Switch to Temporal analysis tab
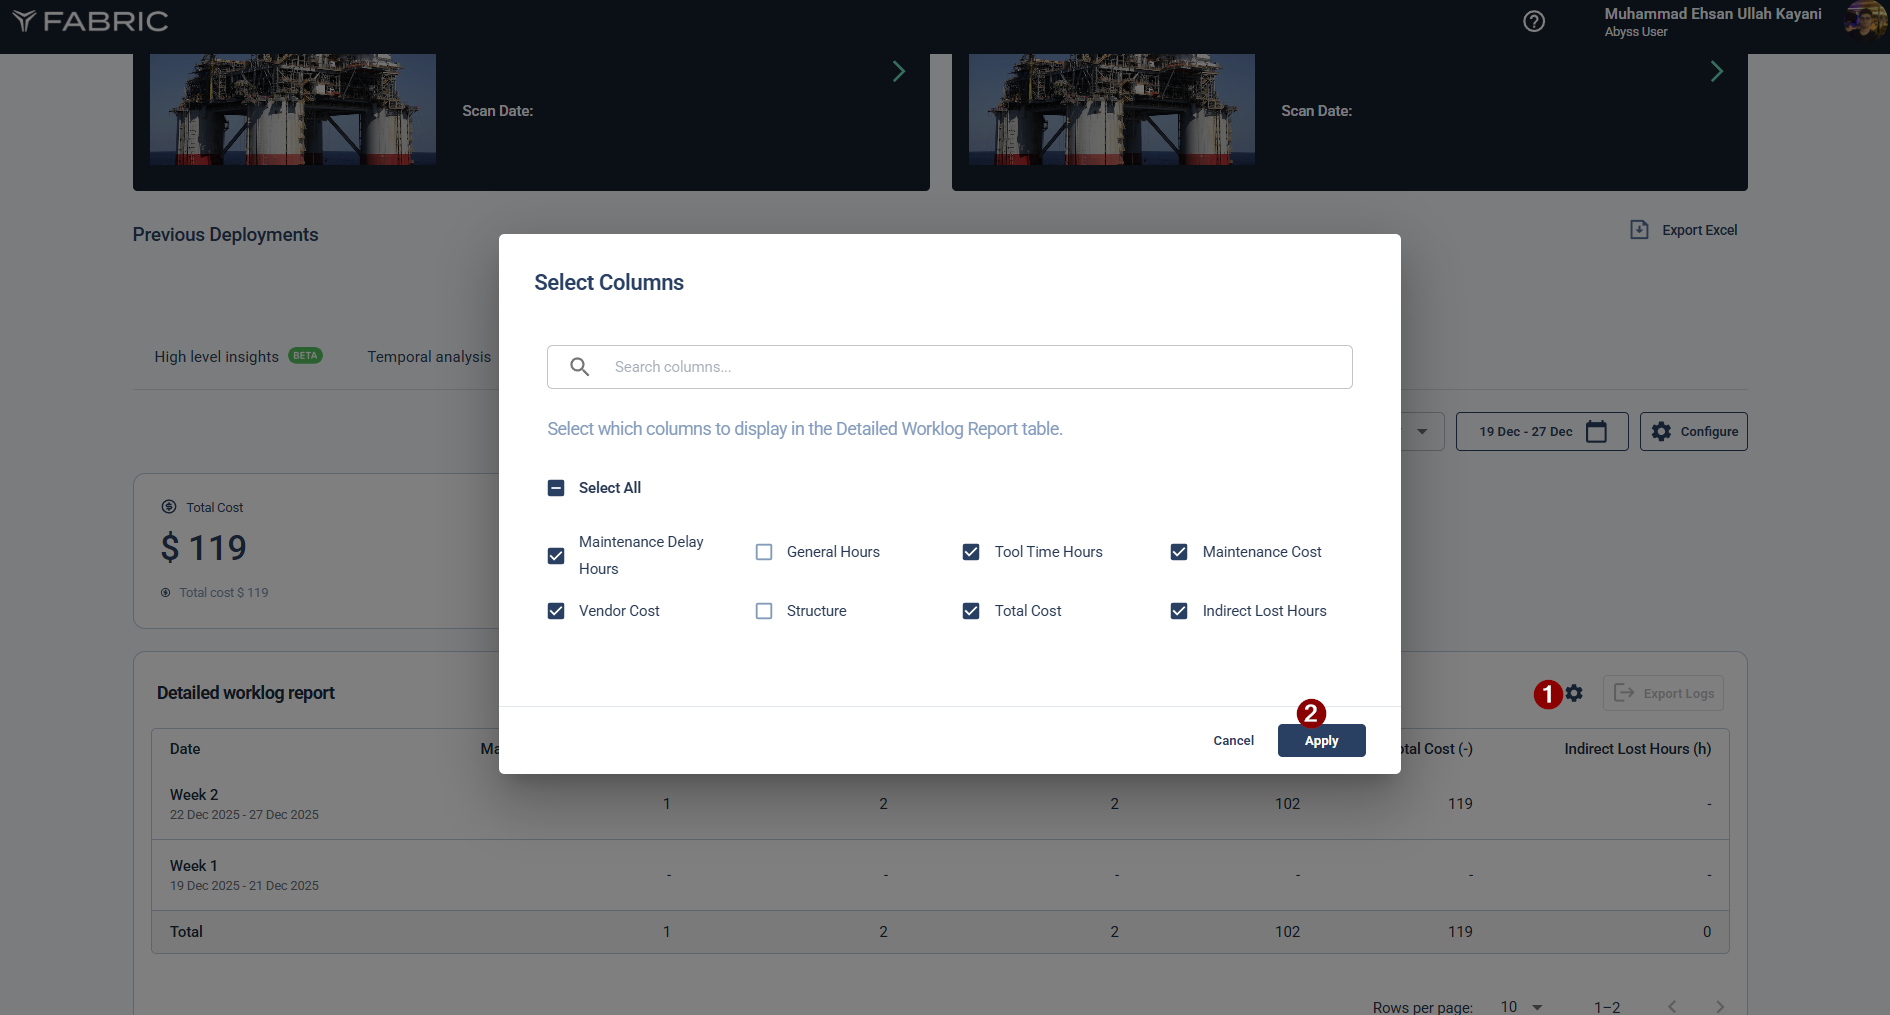The height and width of the screenshot is (1015, 1890). [429, 357]
